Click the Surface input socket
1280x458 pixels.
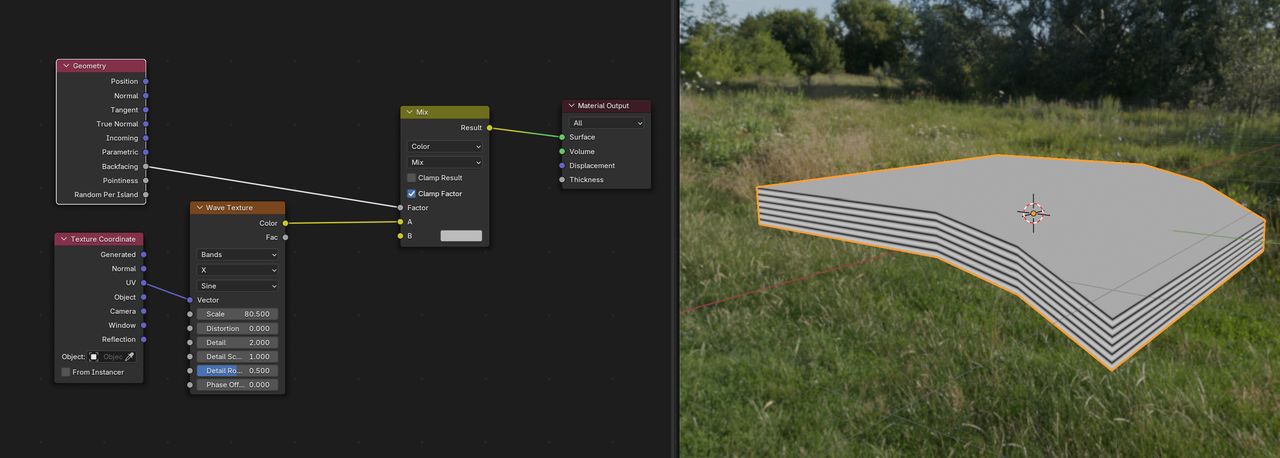(562, 137)
